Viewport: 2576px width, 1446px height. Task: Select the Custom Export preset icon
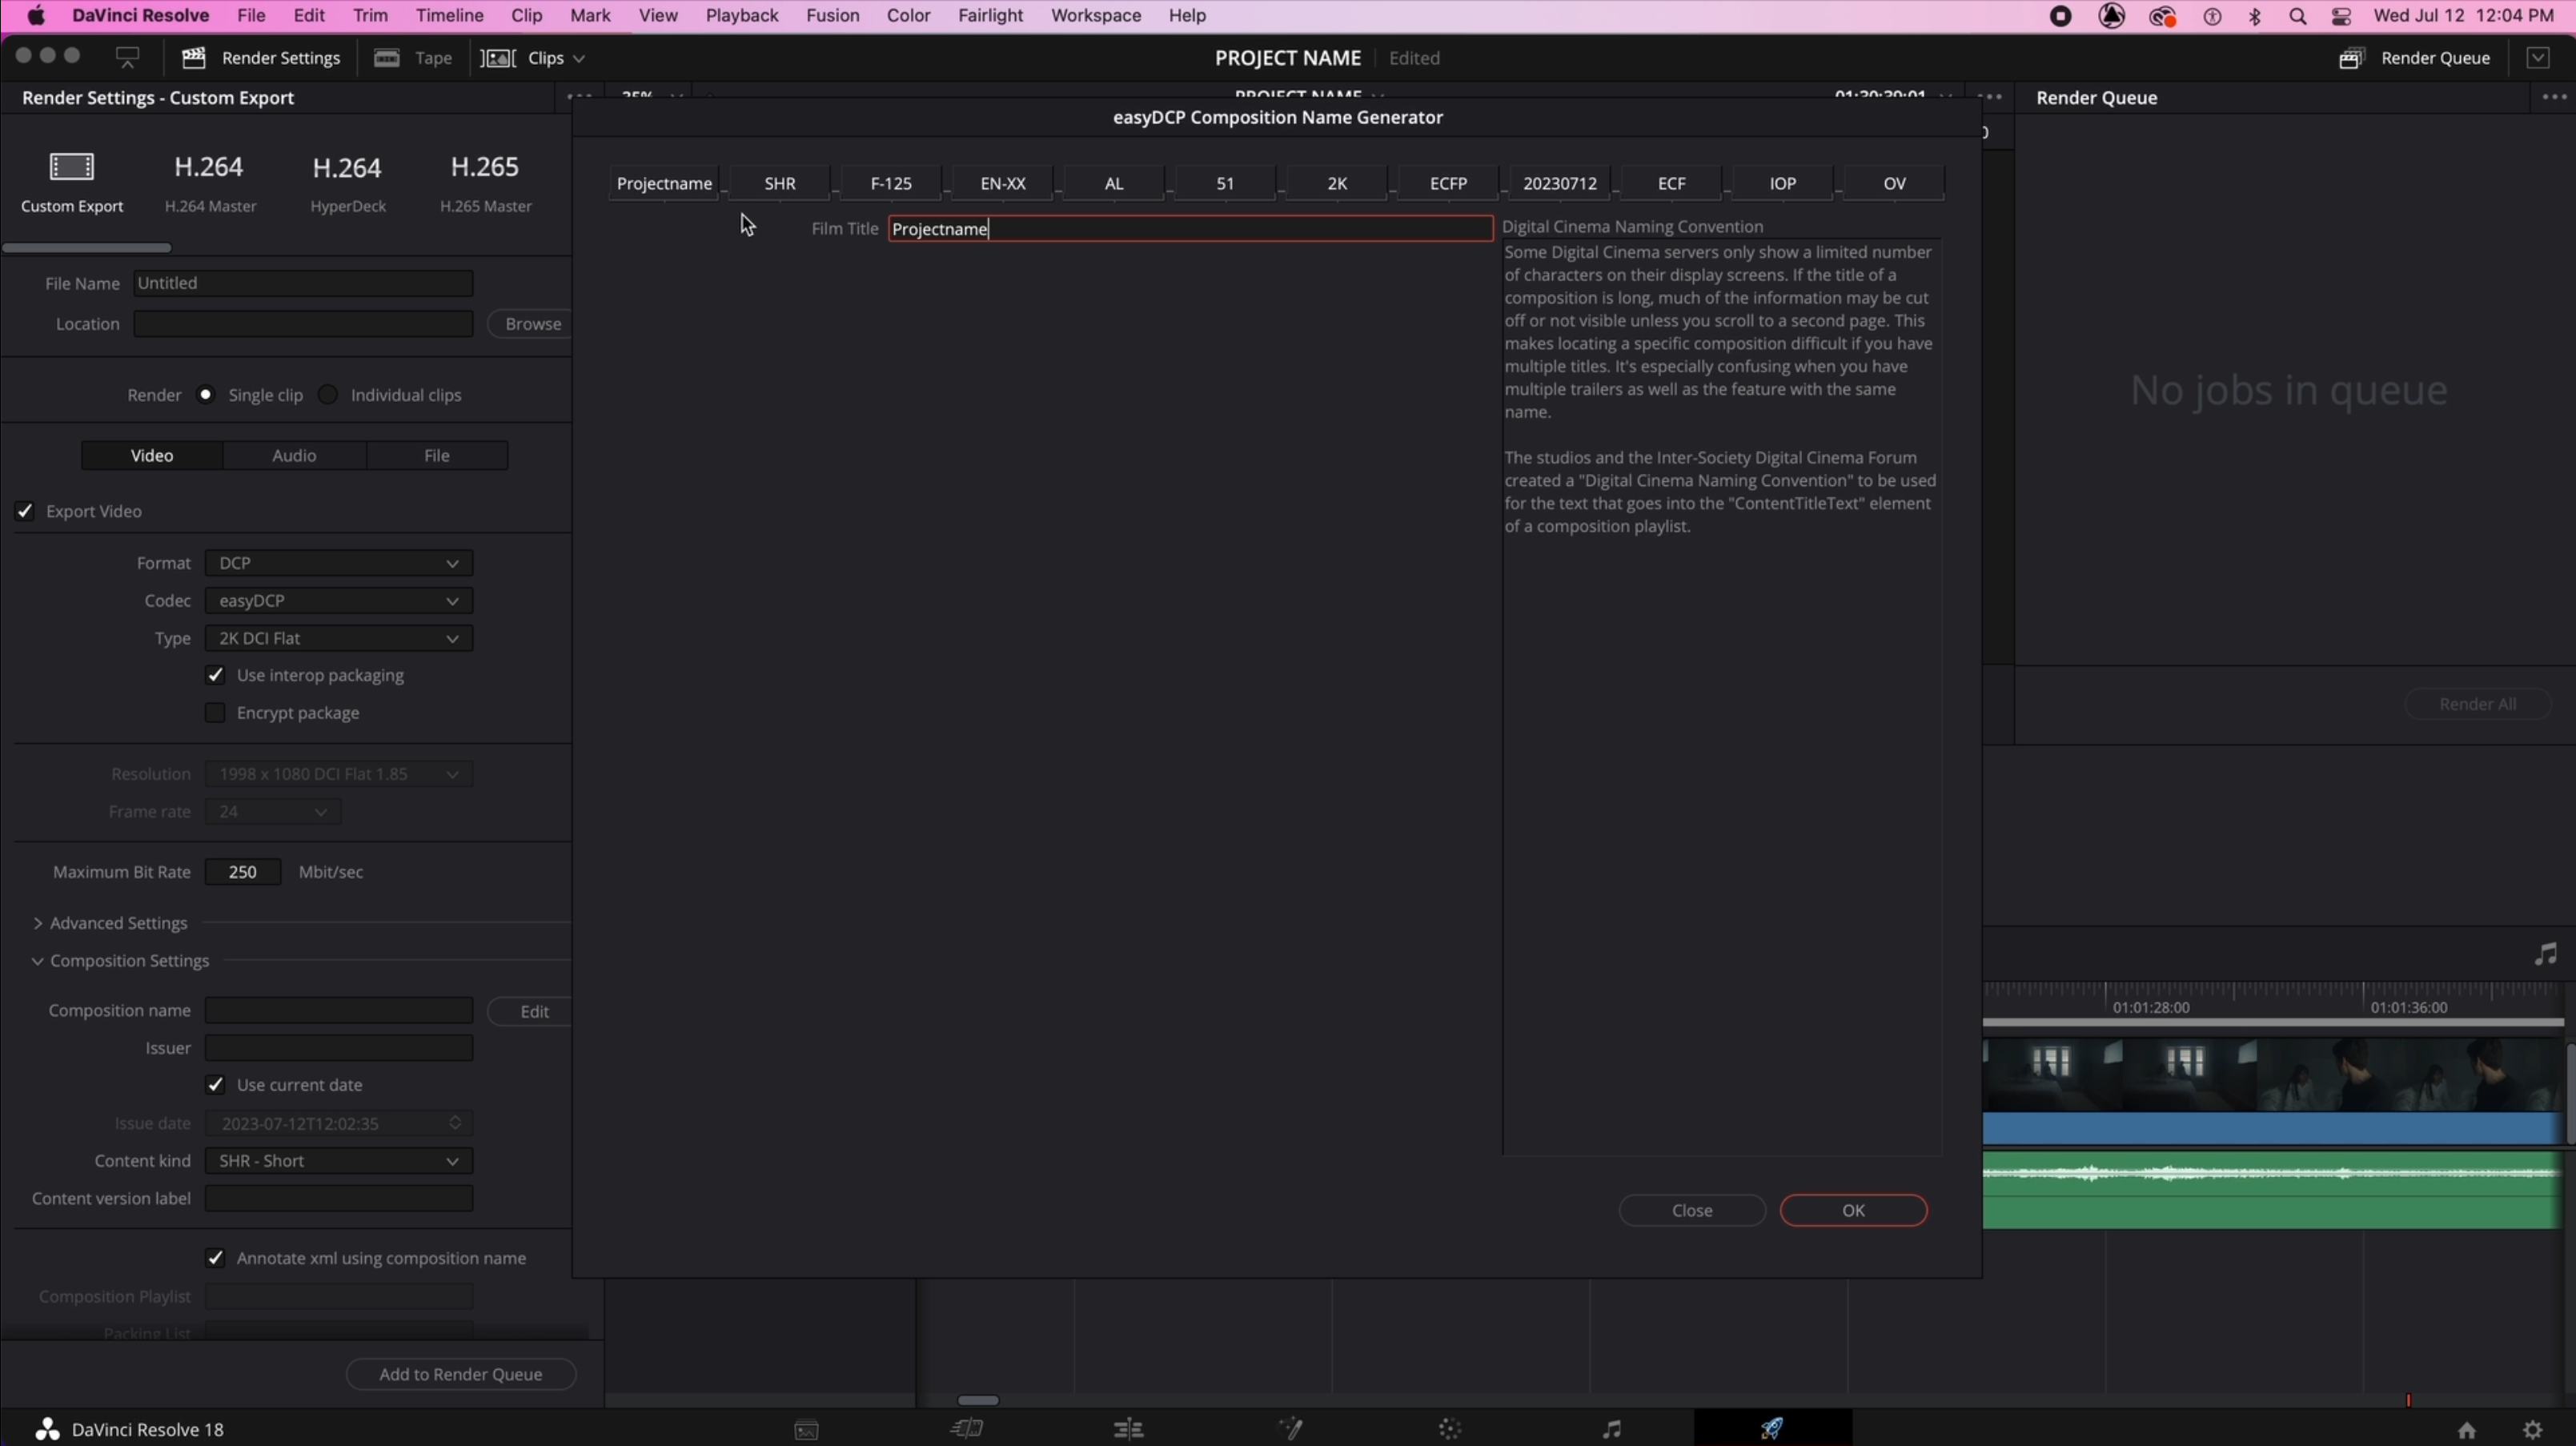click(x=72, y=166)
